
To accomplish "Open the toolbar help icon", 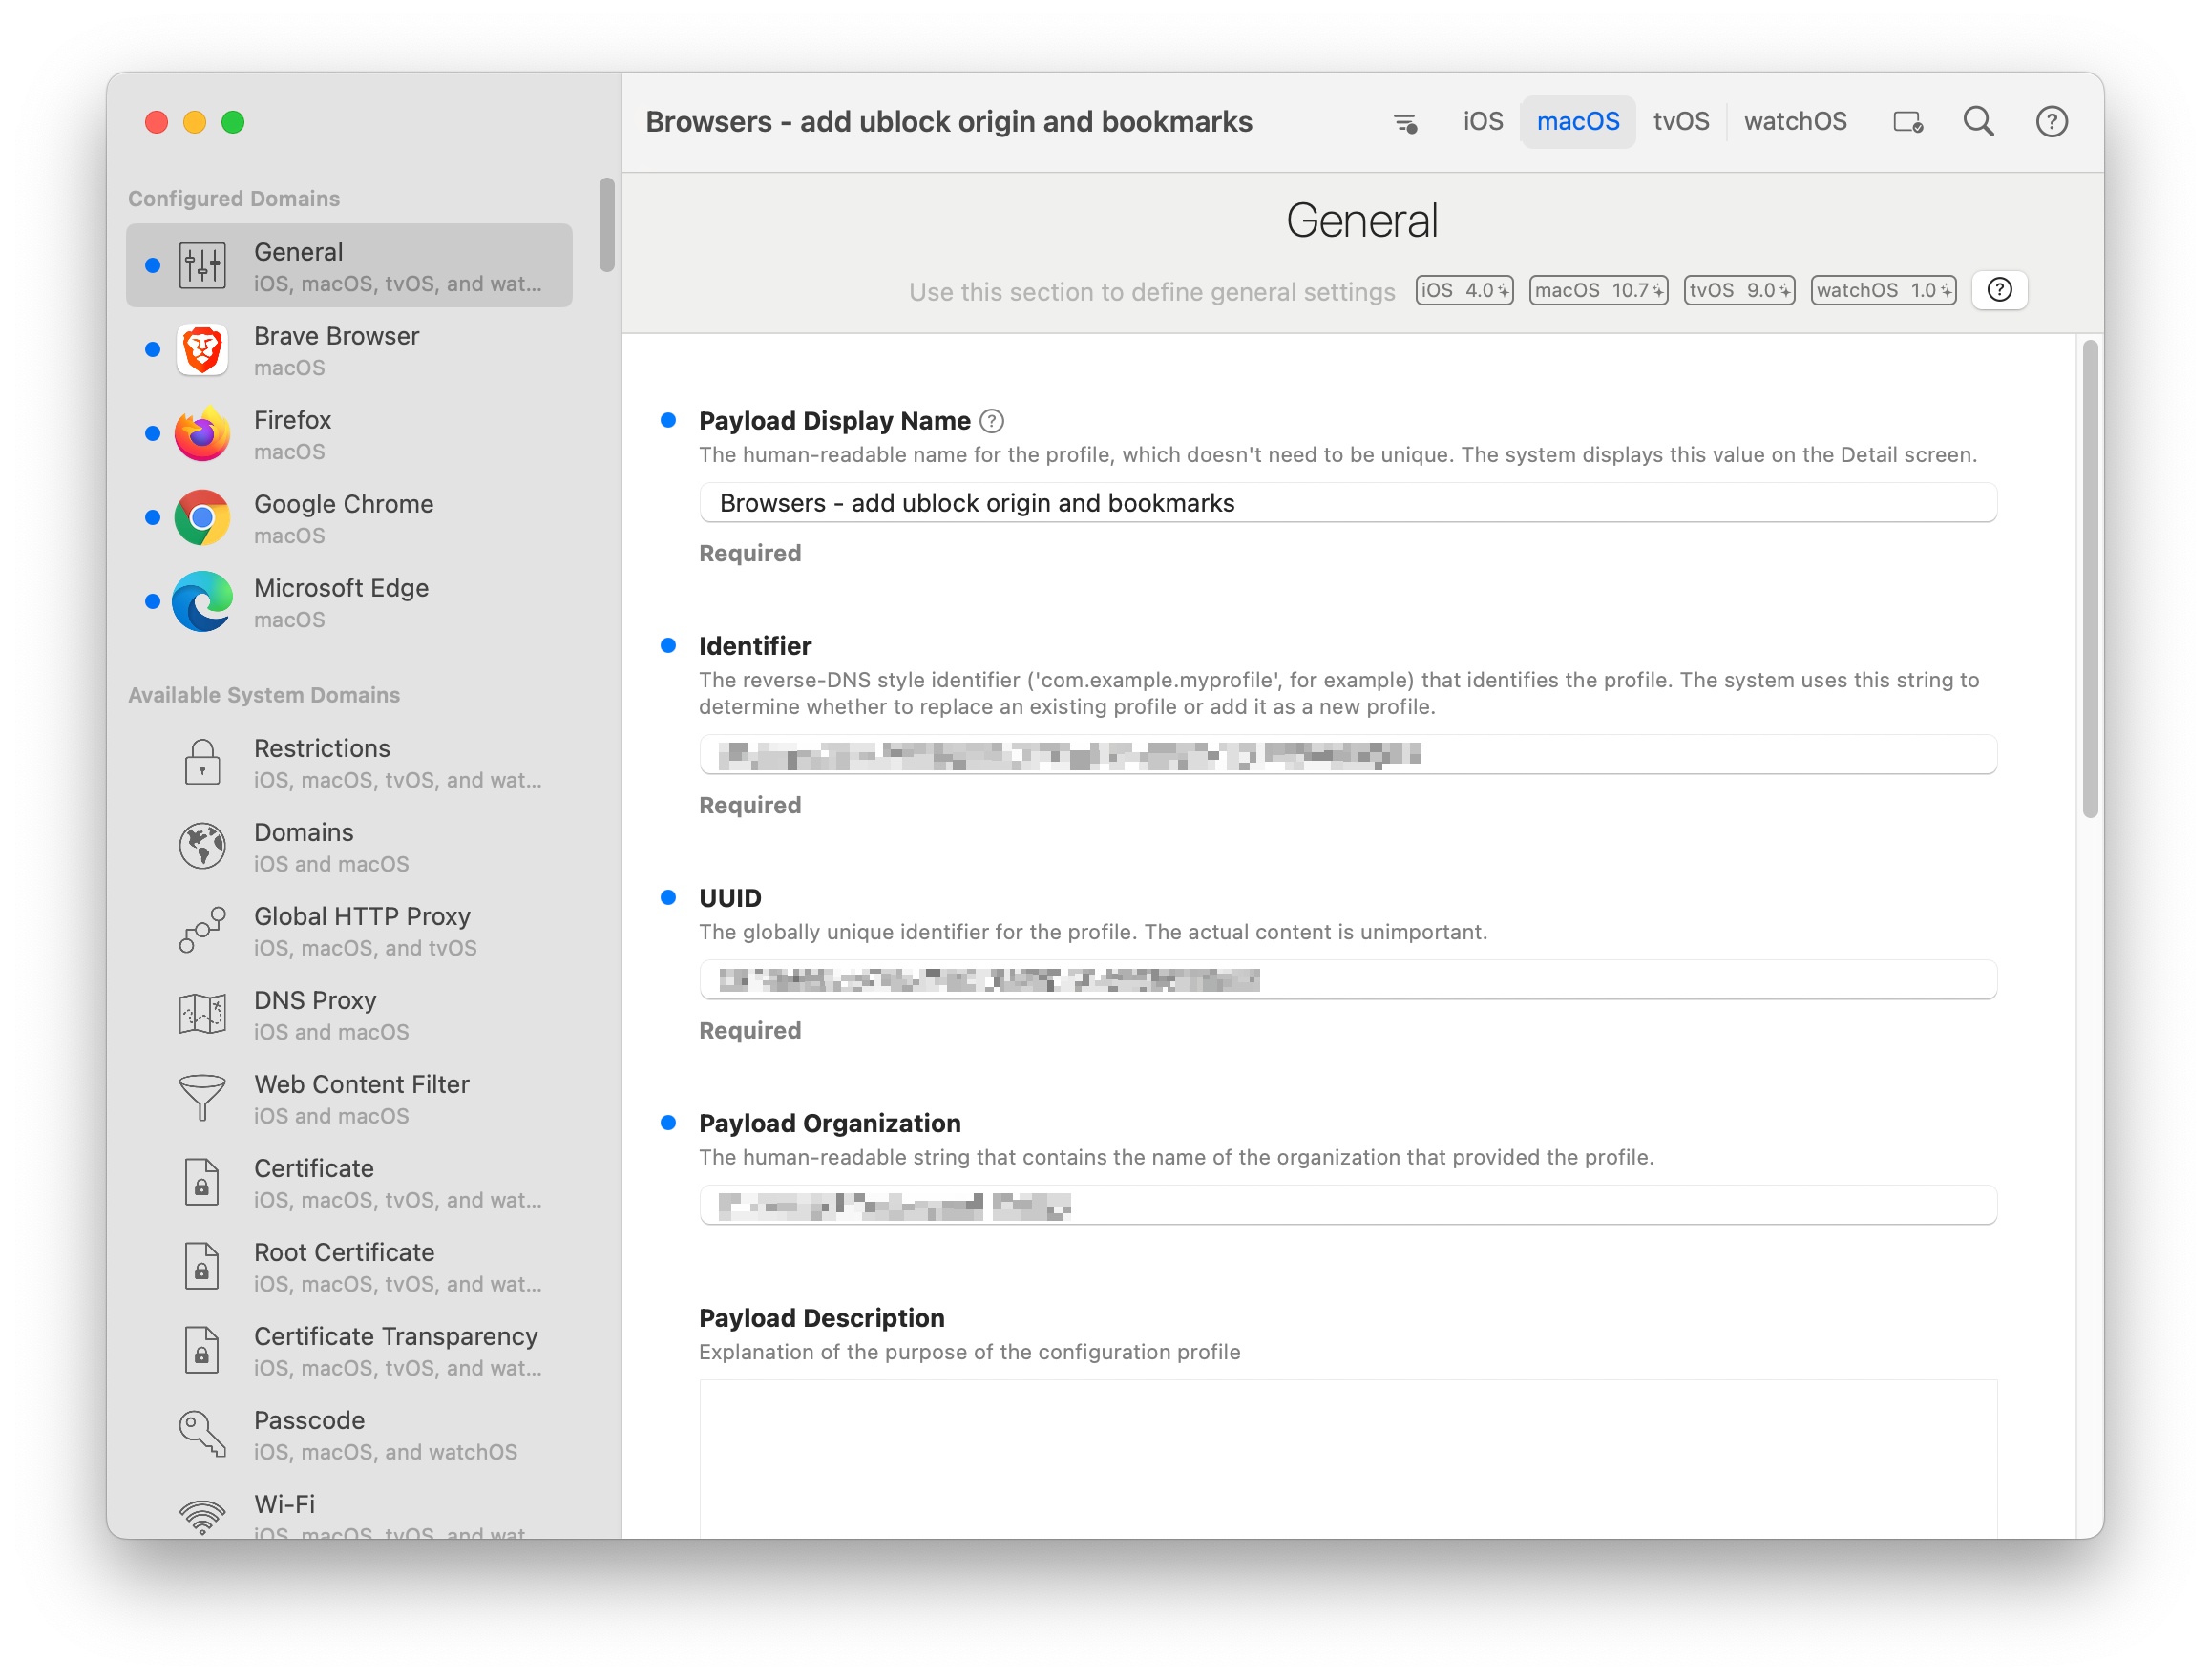I will [2051, 122].
